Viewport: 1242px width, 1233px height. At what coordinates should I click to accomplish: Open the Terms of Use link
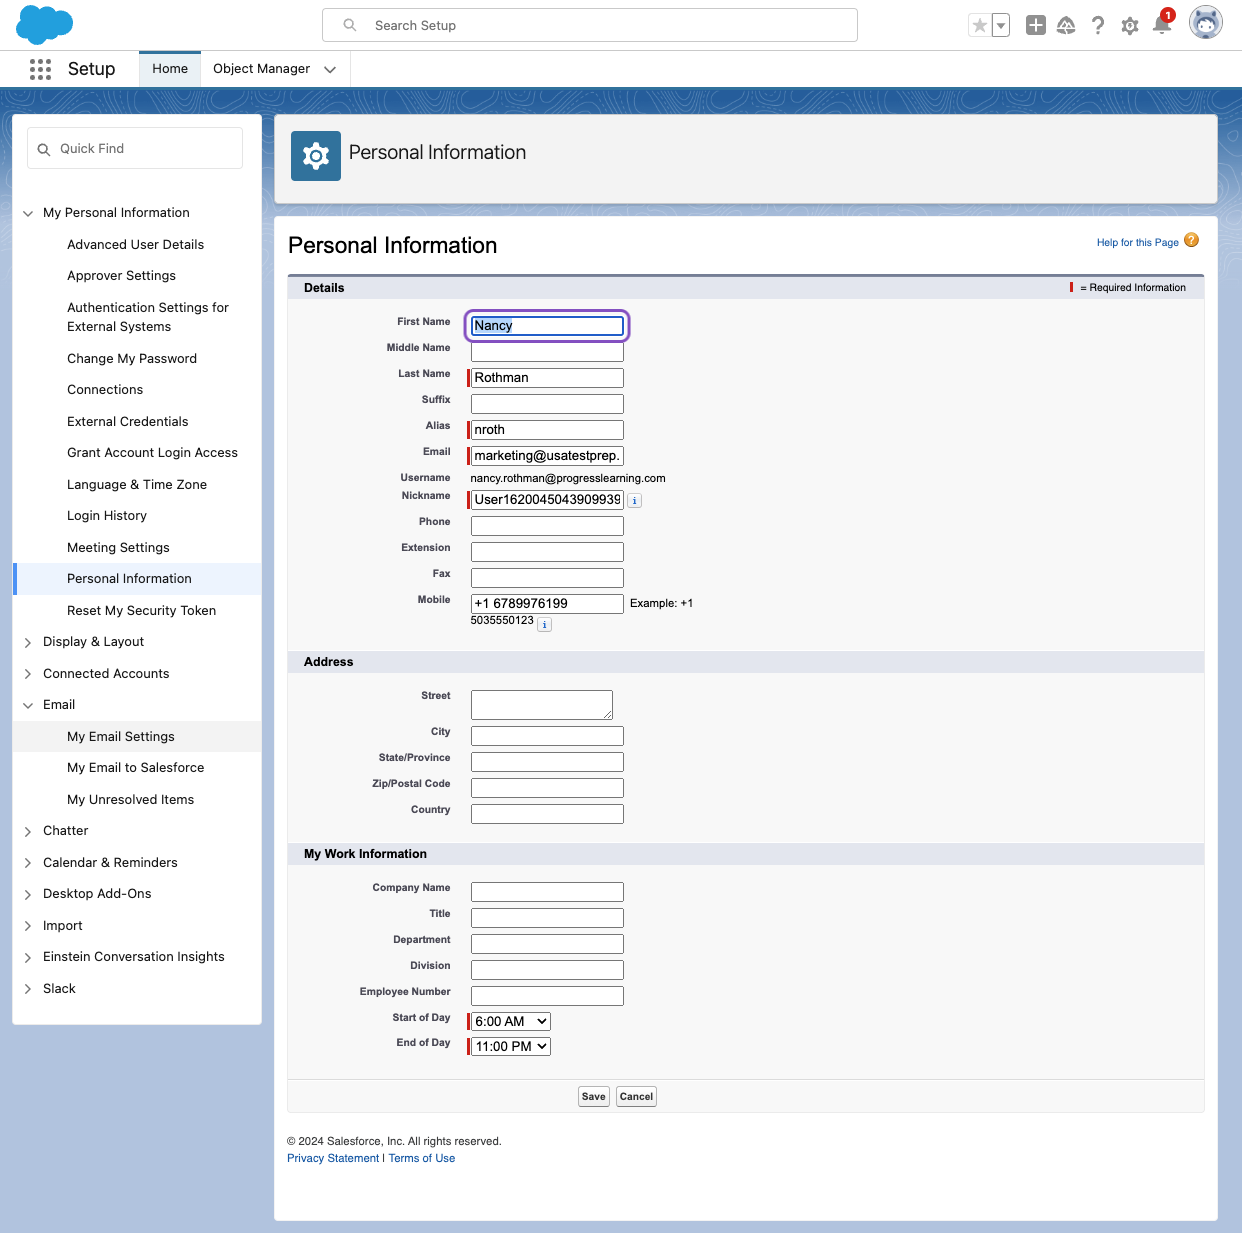tap(422, 1158)
